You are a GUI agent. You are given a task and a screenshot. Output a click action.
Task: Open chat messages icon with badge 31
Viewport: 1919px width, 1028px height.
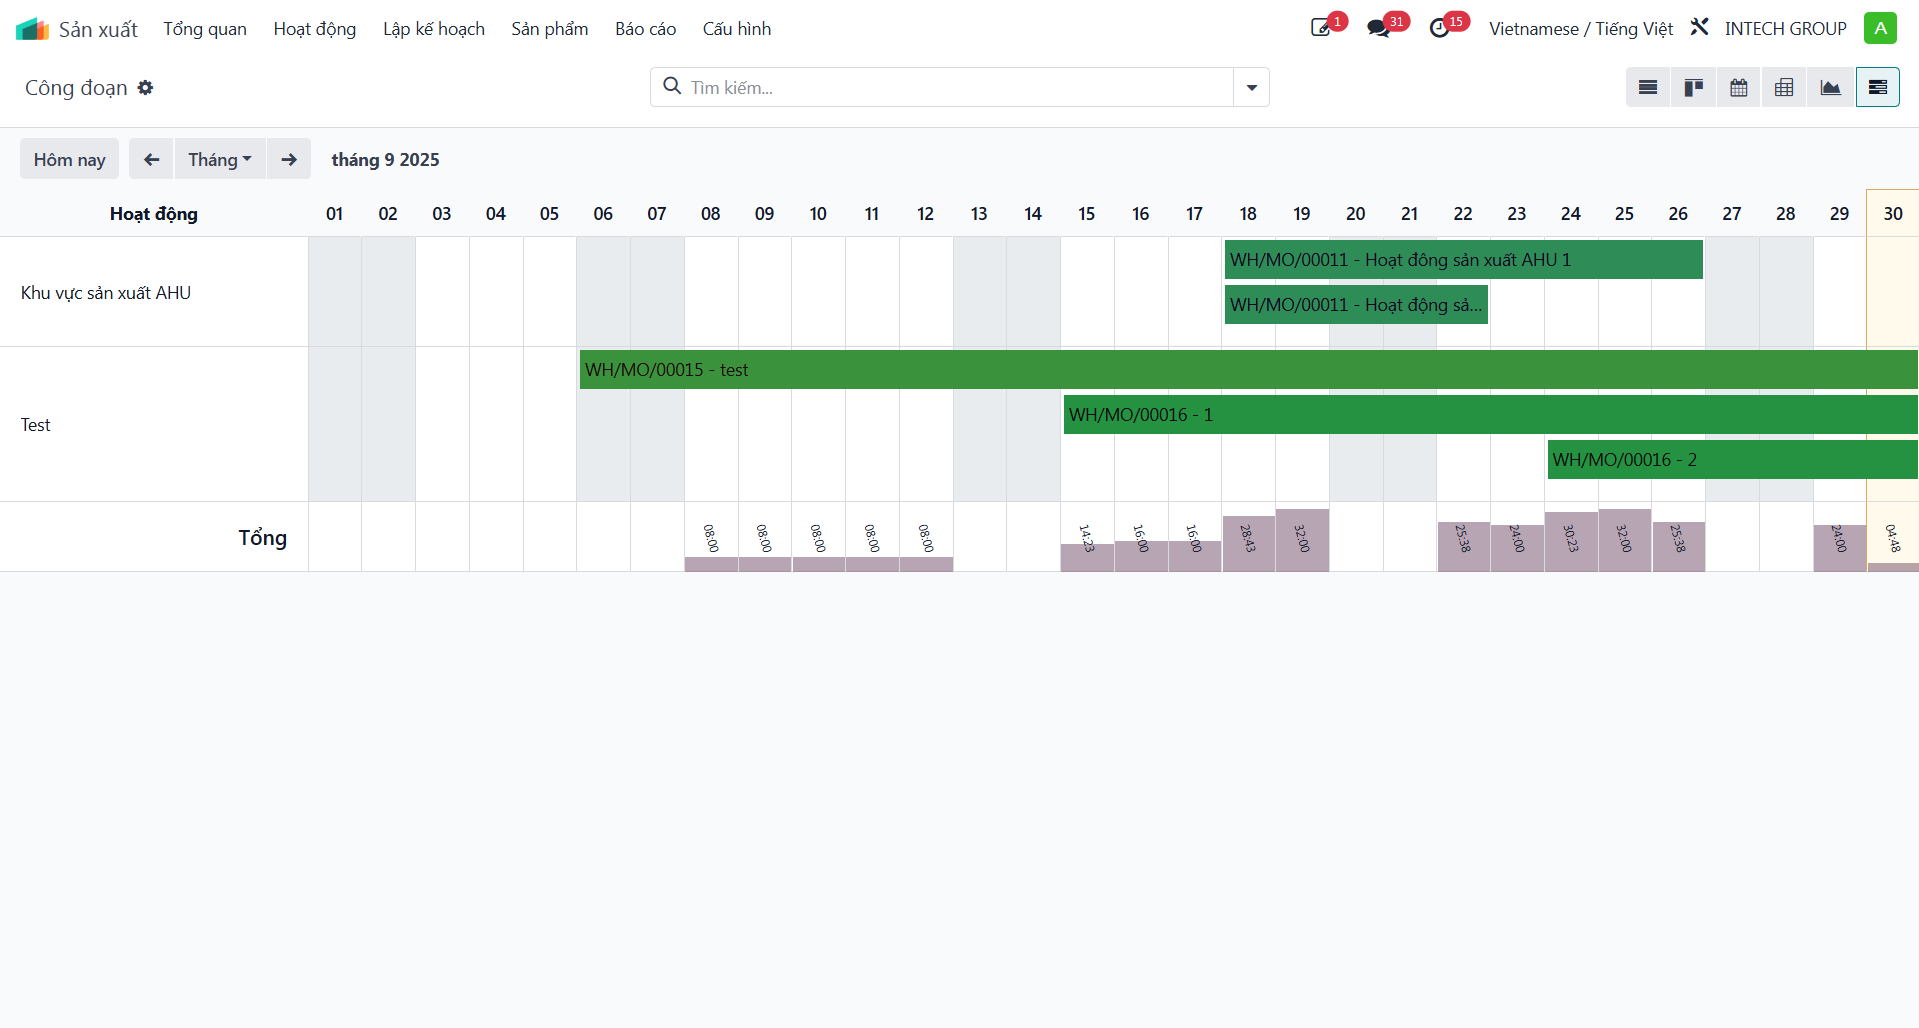tap(1379, 28)
